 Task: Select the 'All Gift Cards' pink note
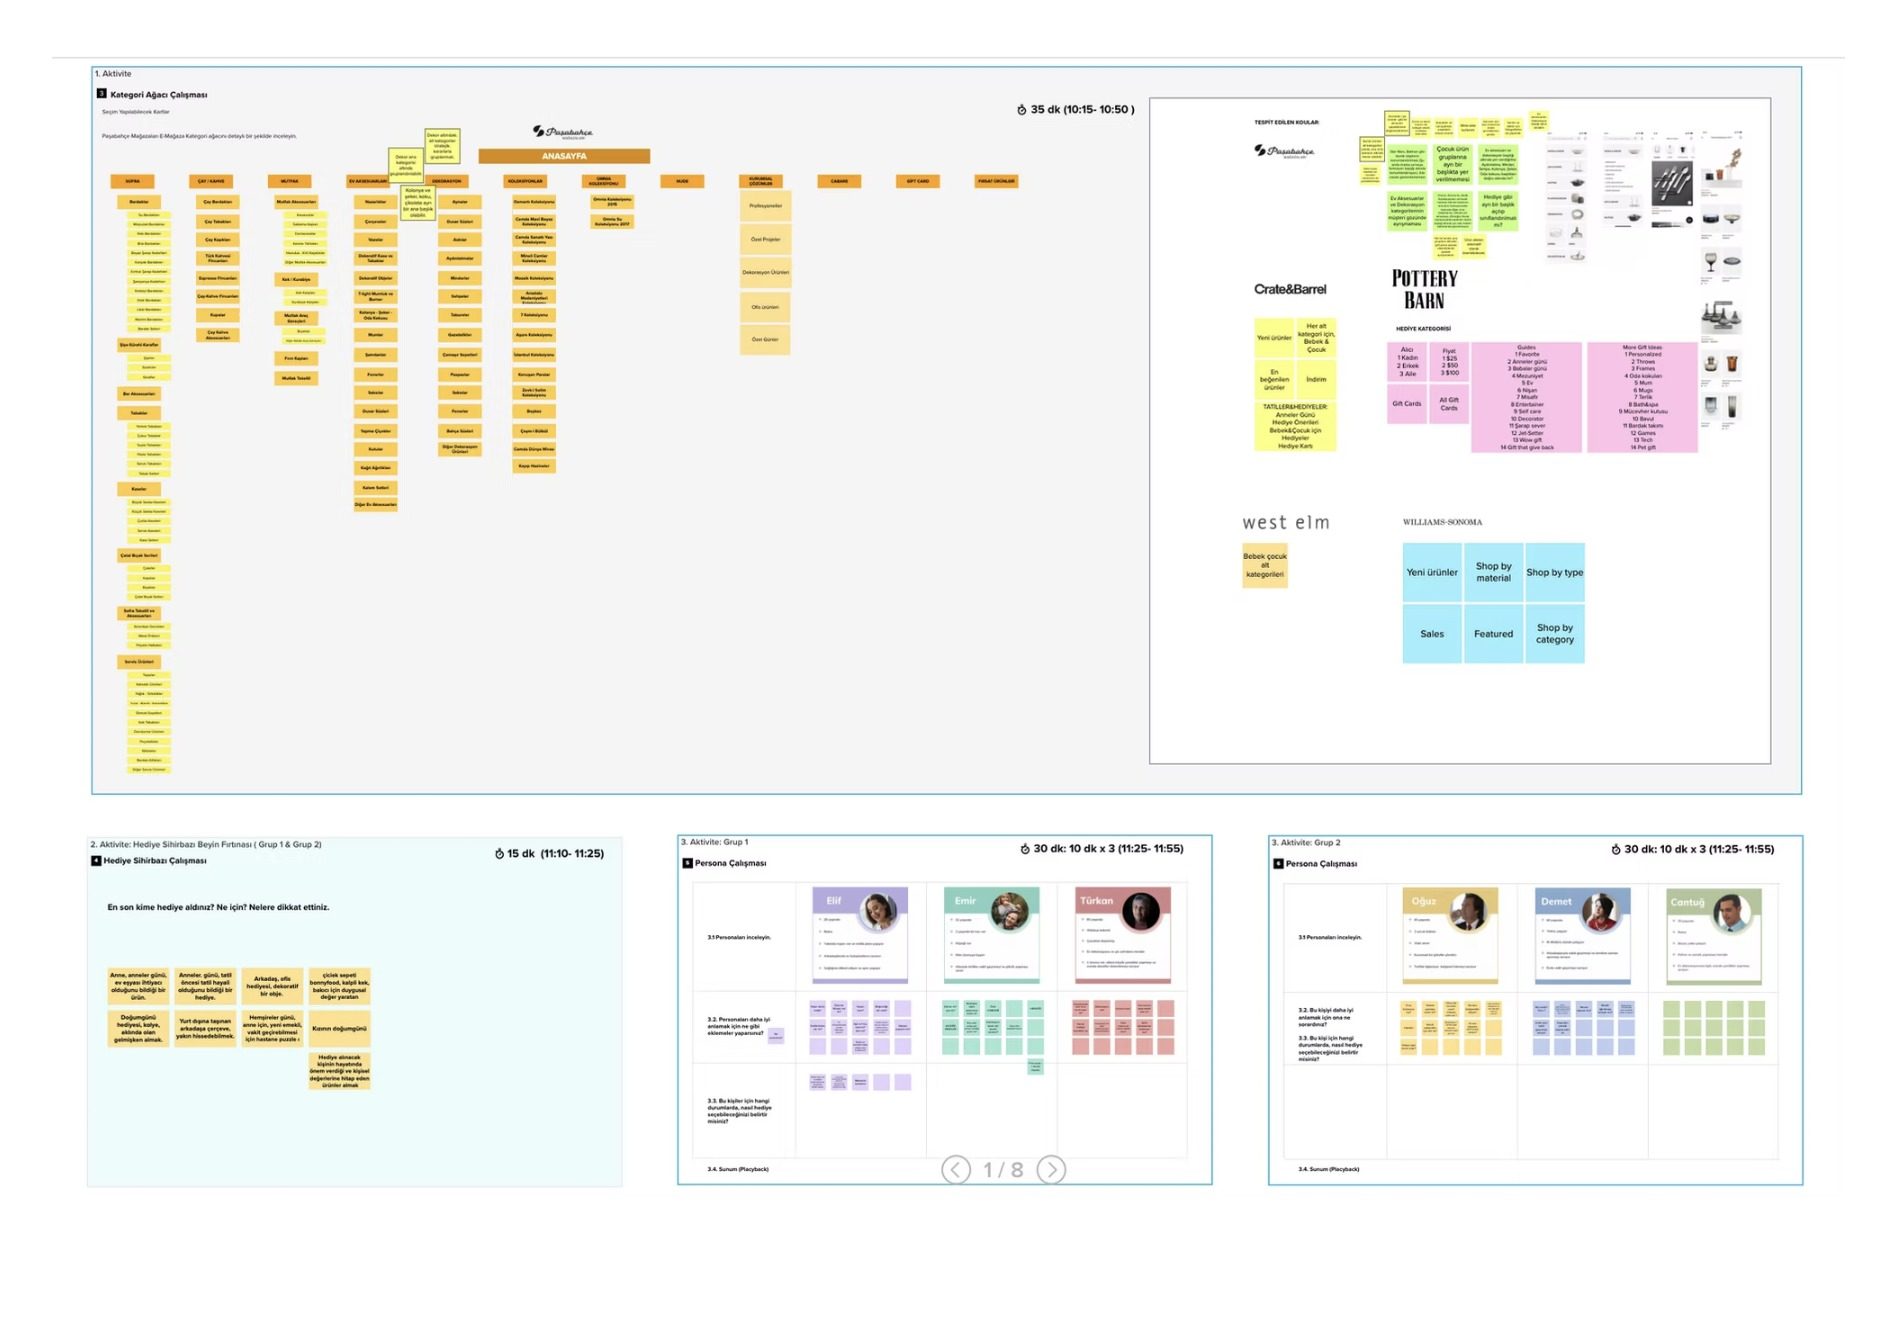point(1449,404)
